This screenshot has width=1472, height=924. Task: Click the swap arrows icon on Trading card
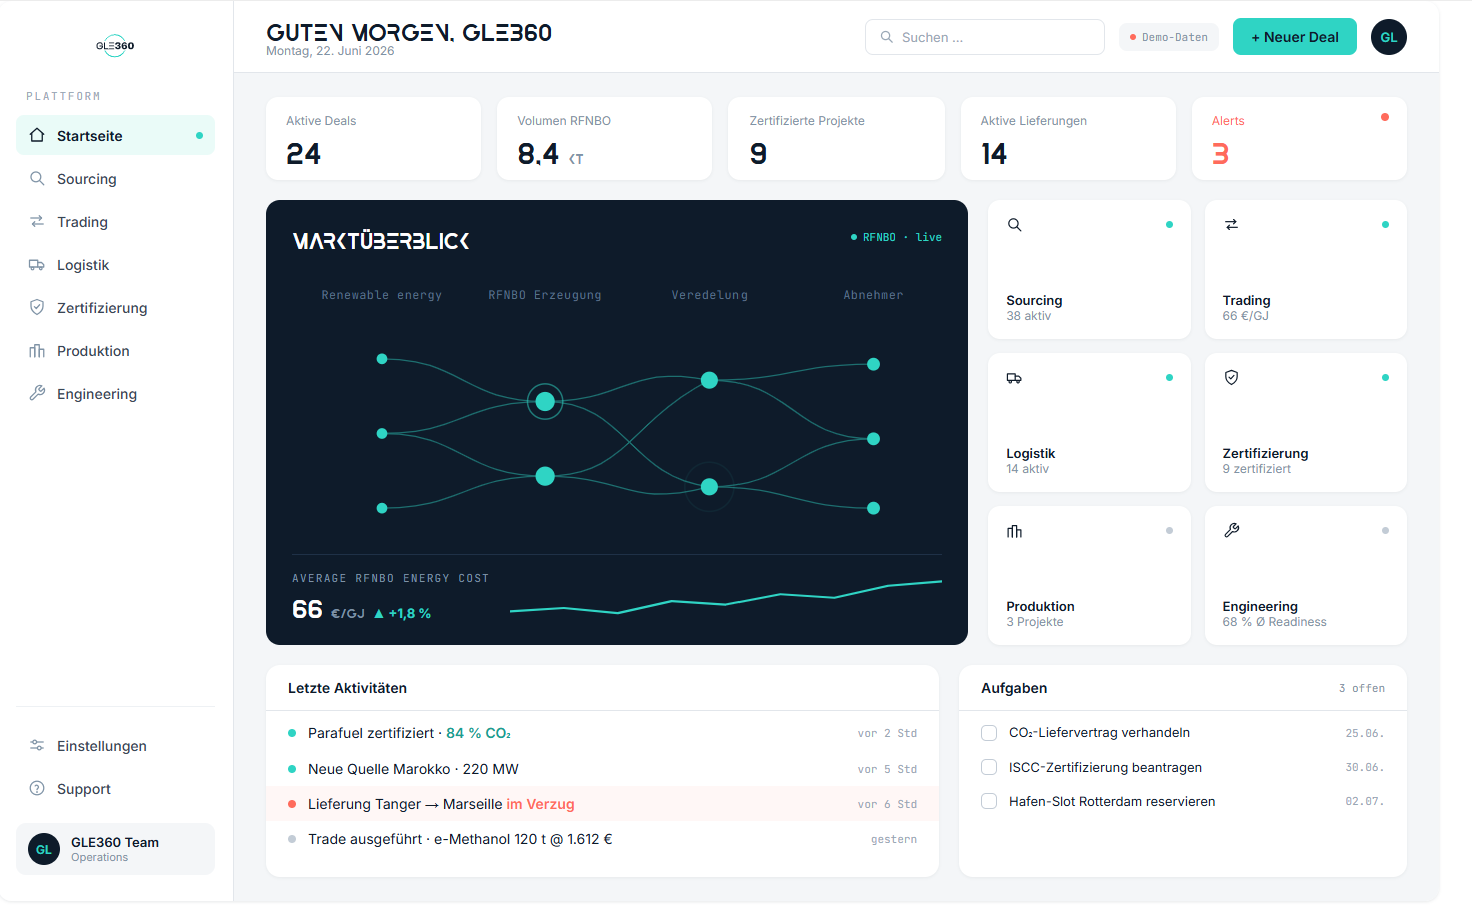(x=1231, y=225)
